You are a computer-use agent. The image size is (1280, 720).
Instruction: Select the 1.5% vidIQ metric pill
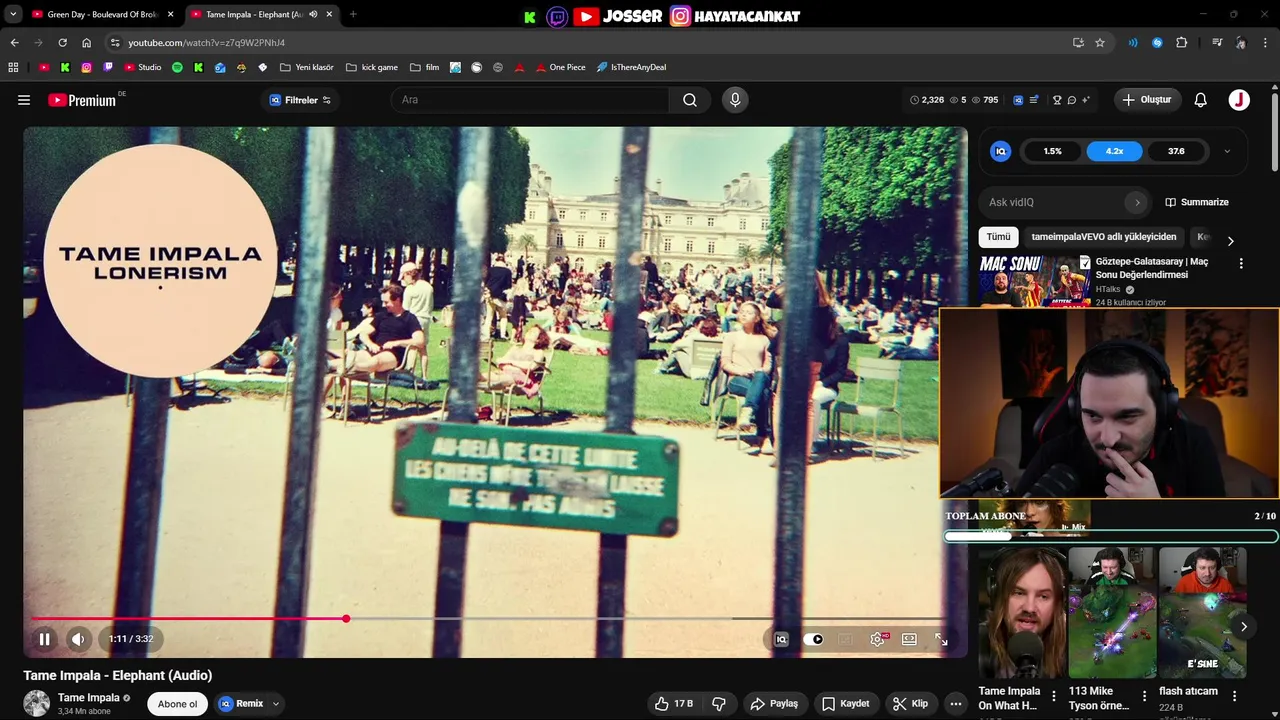pyautogui.click(x=1053, y=151)
